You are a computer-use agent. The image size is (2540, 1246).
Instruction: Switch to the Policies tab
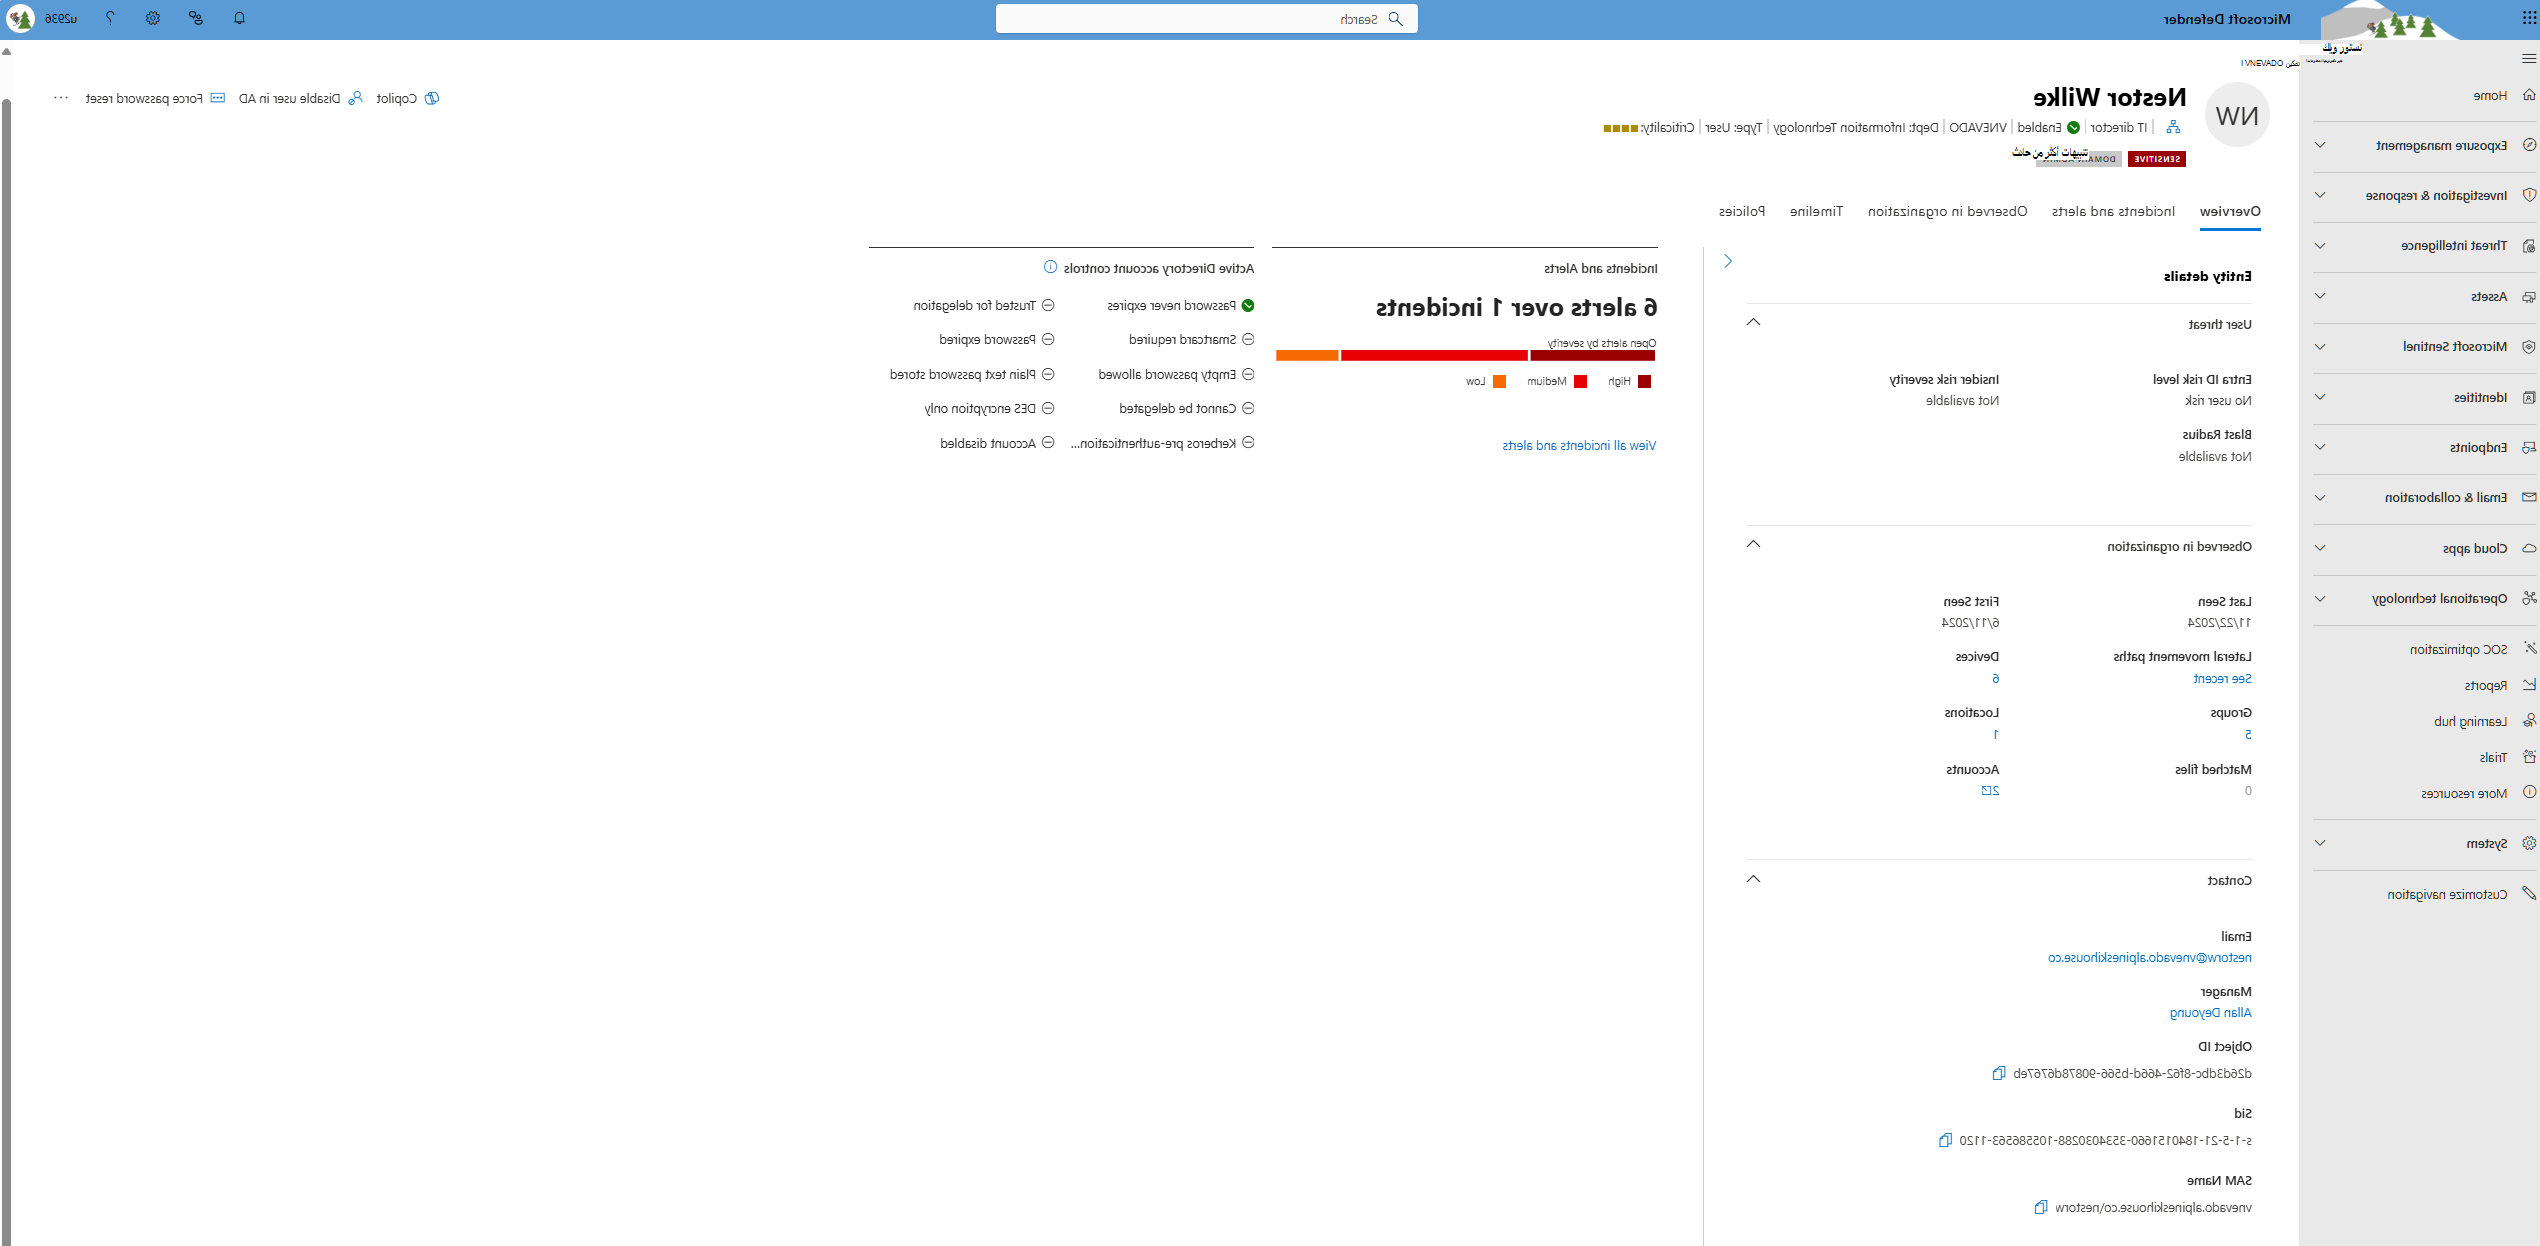click(1741, 211)
